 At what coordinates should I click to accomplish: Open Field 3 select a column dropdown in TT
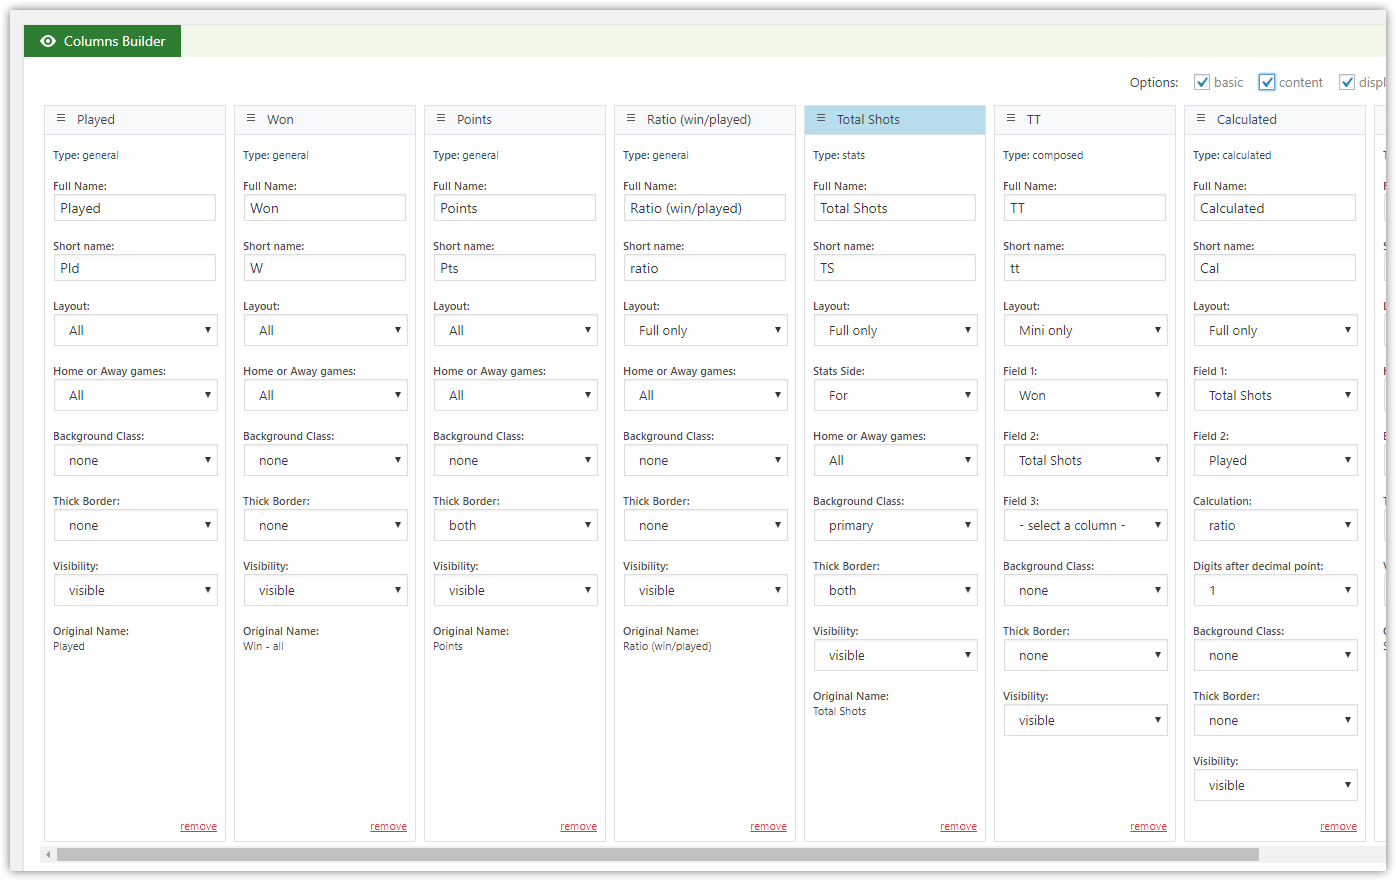point(1086,525)
